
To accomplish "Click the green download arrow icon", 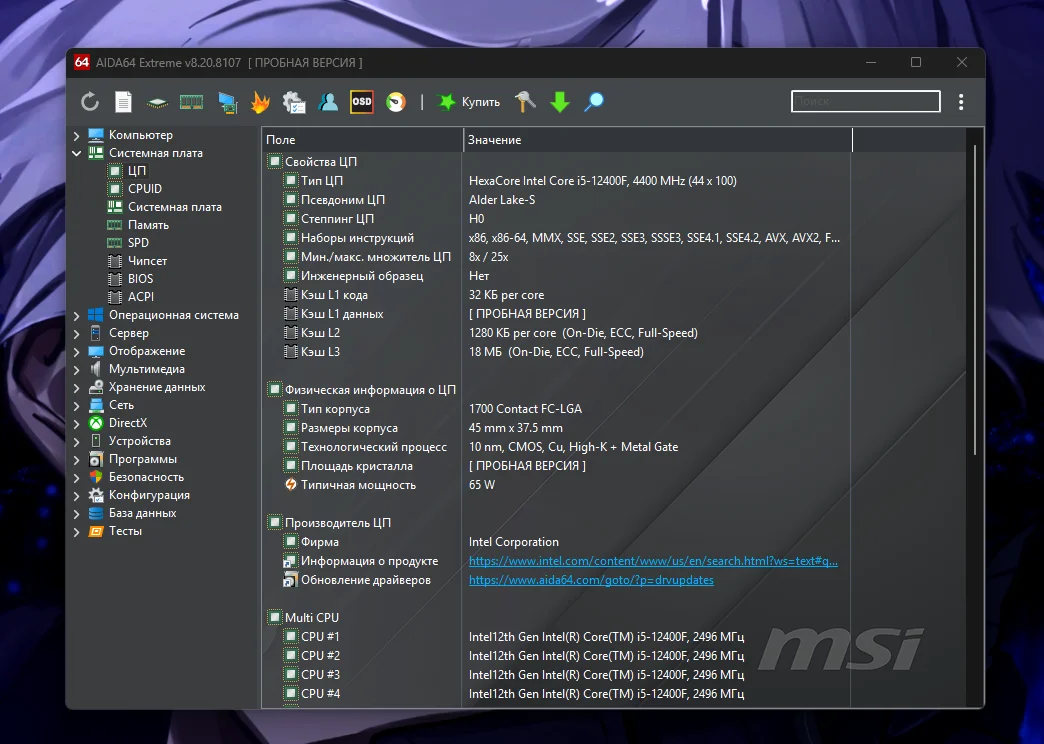I will (559, 102).
